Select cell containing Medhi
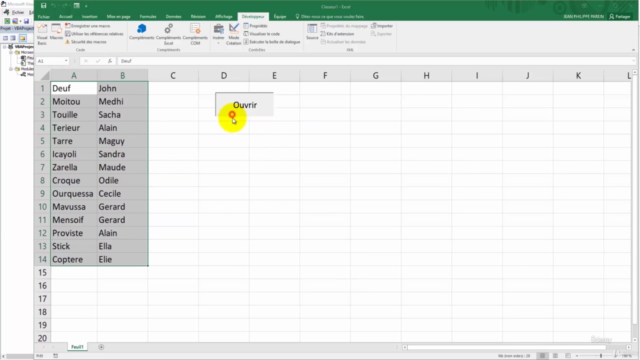 pos(122,101)
